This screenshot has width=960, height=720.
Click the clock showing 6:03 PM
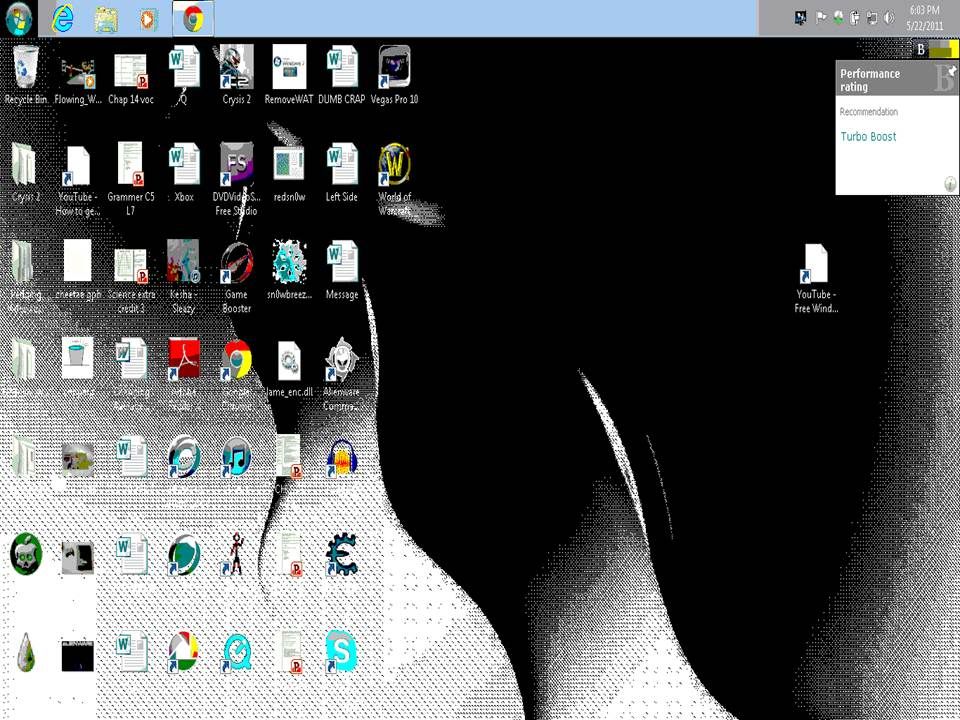click(923, 17)
